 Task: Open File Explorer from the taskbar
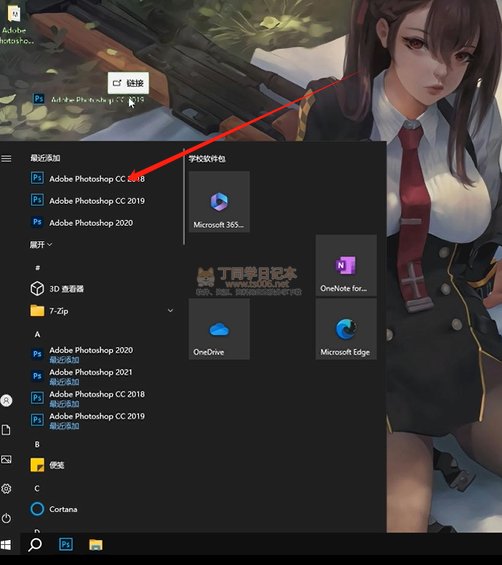pyautogui.click(x=96, y=544)
